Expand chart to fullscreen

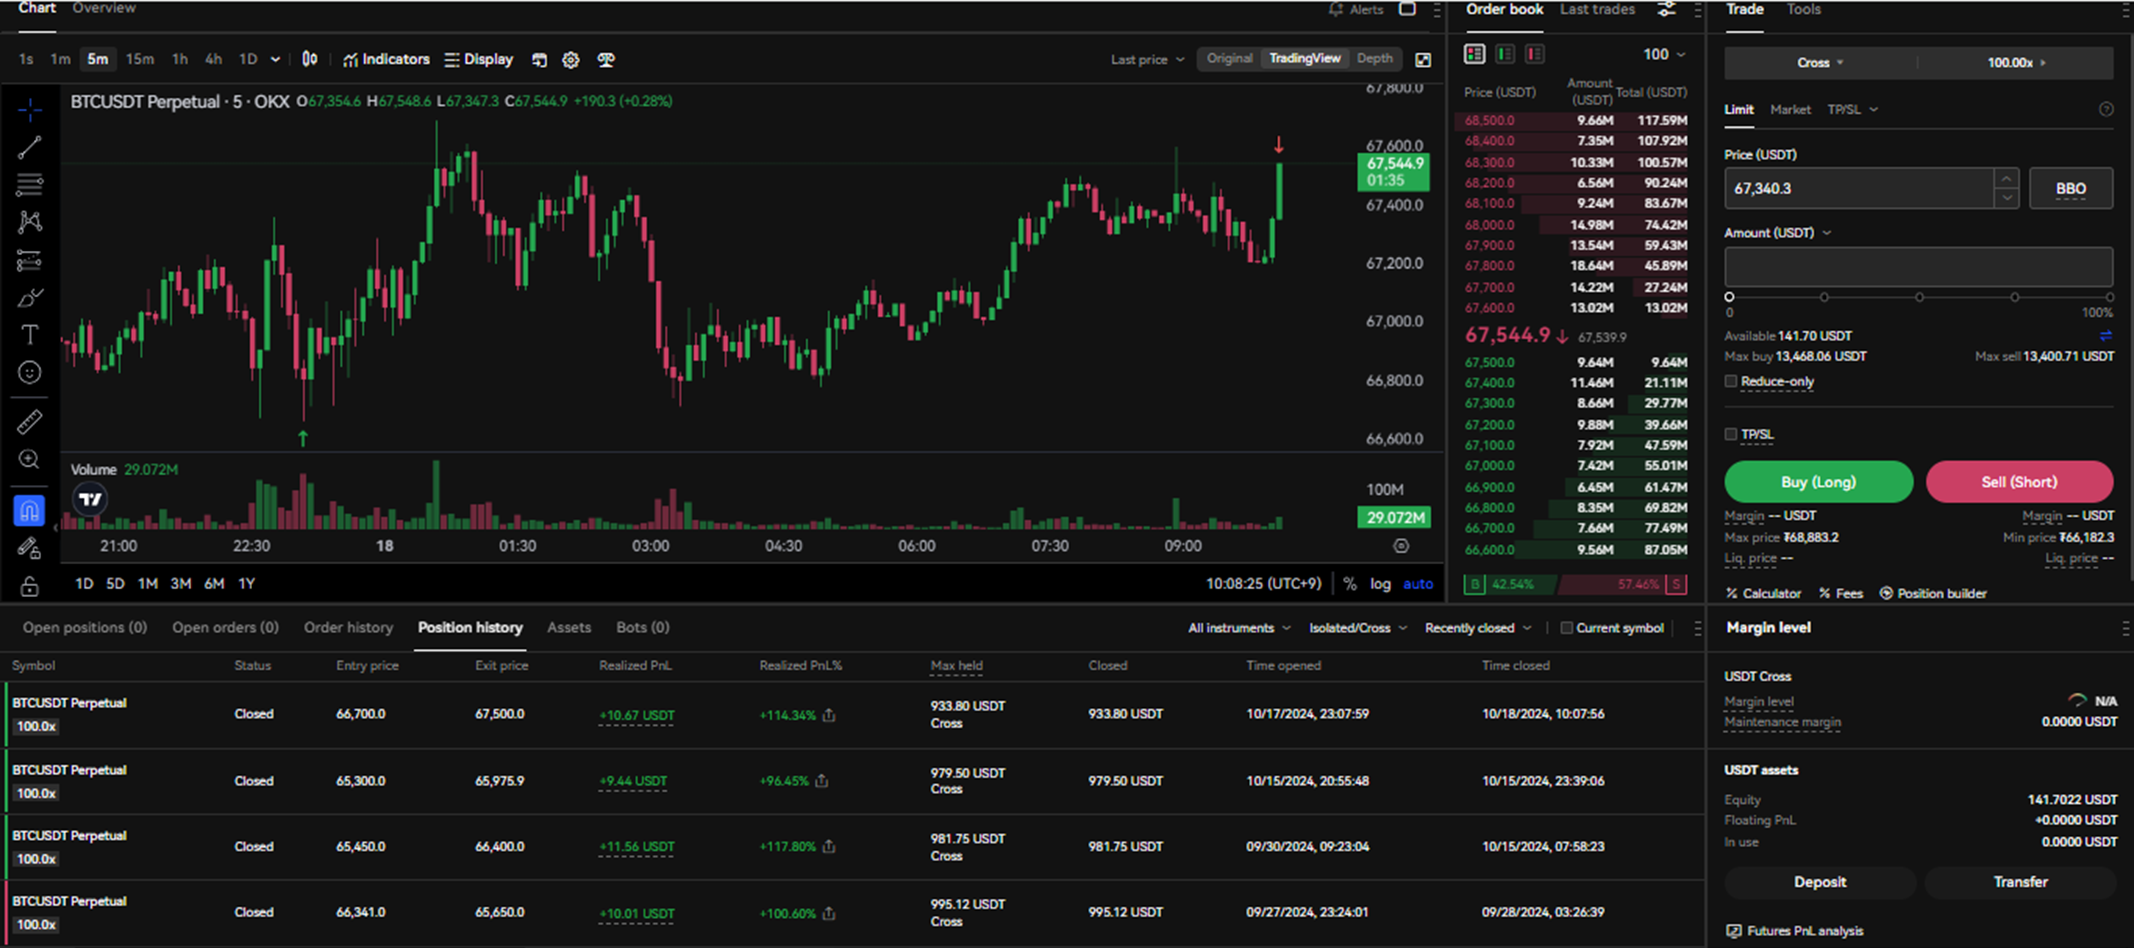(x=1423, y=60)
